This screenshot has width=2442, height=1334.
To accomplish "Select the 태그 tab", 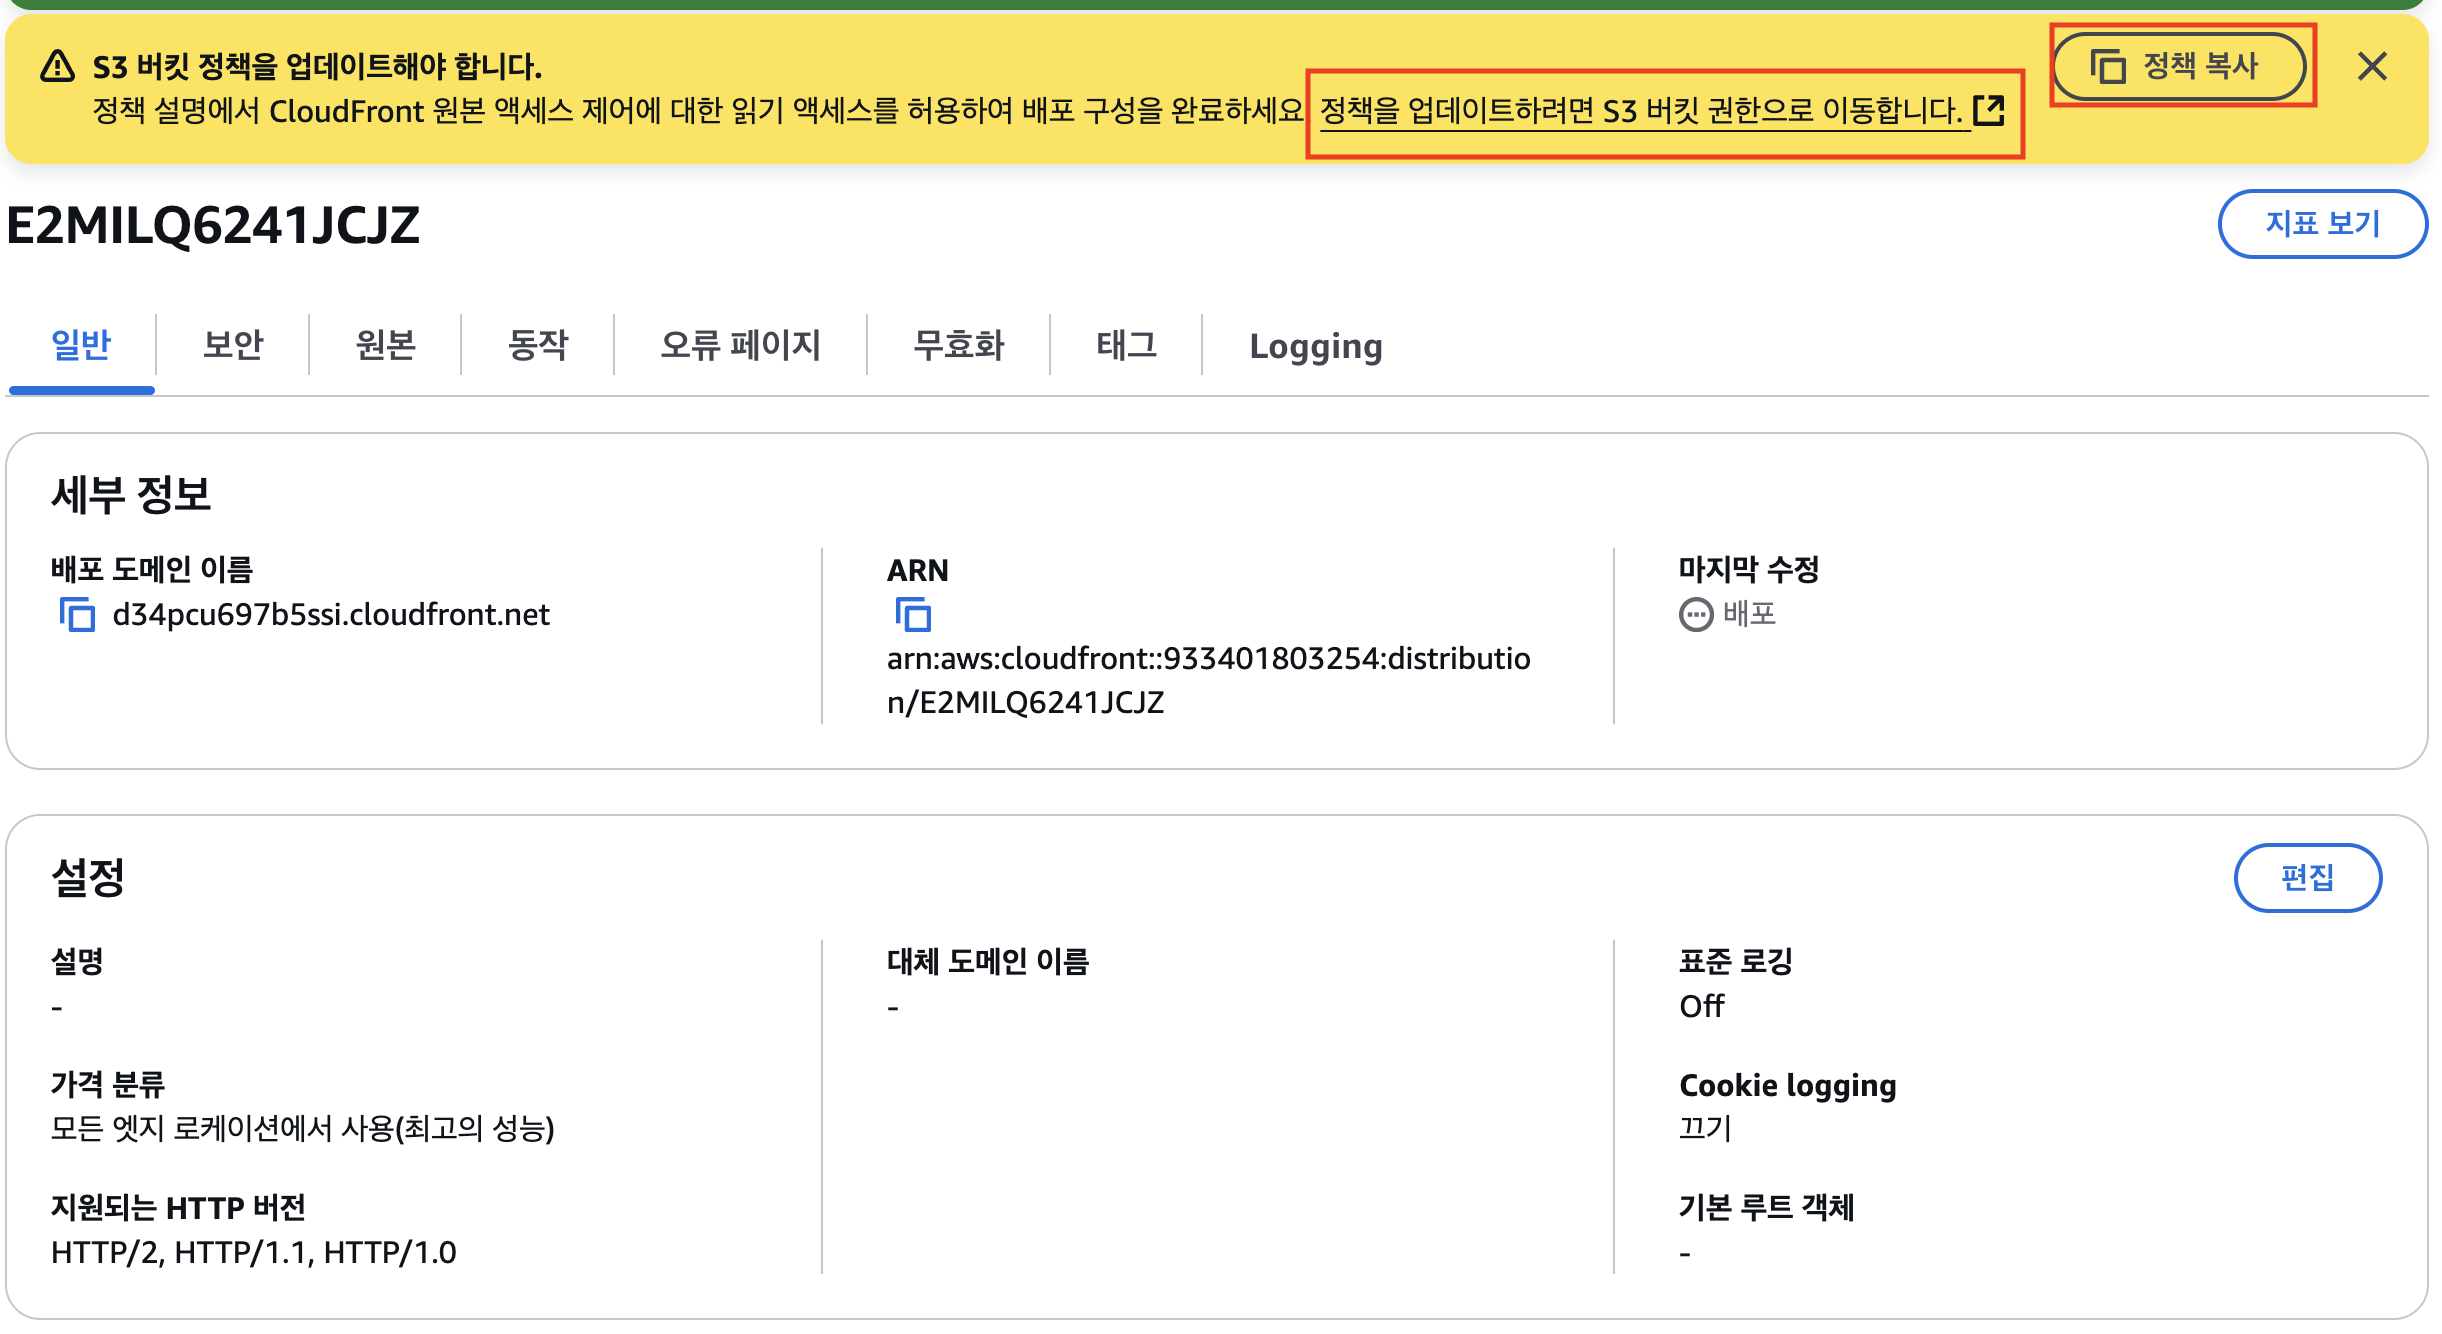I will 1126,345.
